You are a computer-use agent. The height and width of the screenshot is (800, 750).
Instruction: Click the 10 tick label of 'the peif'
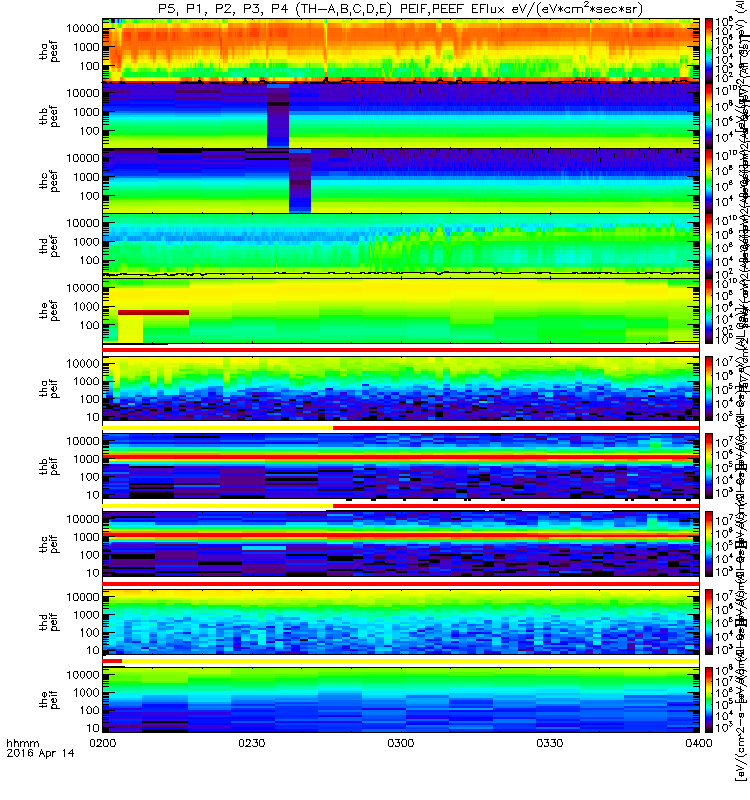click(93, 728)
